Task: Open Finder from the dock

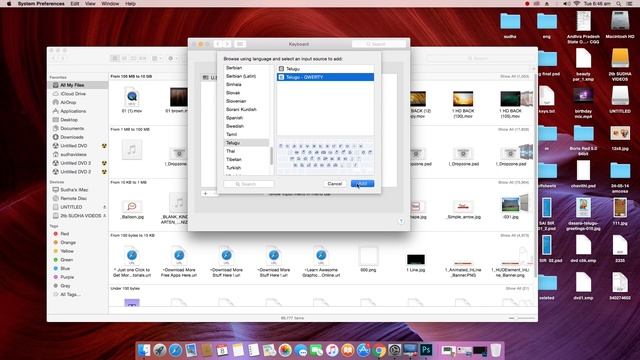Action: pos(144,350)
